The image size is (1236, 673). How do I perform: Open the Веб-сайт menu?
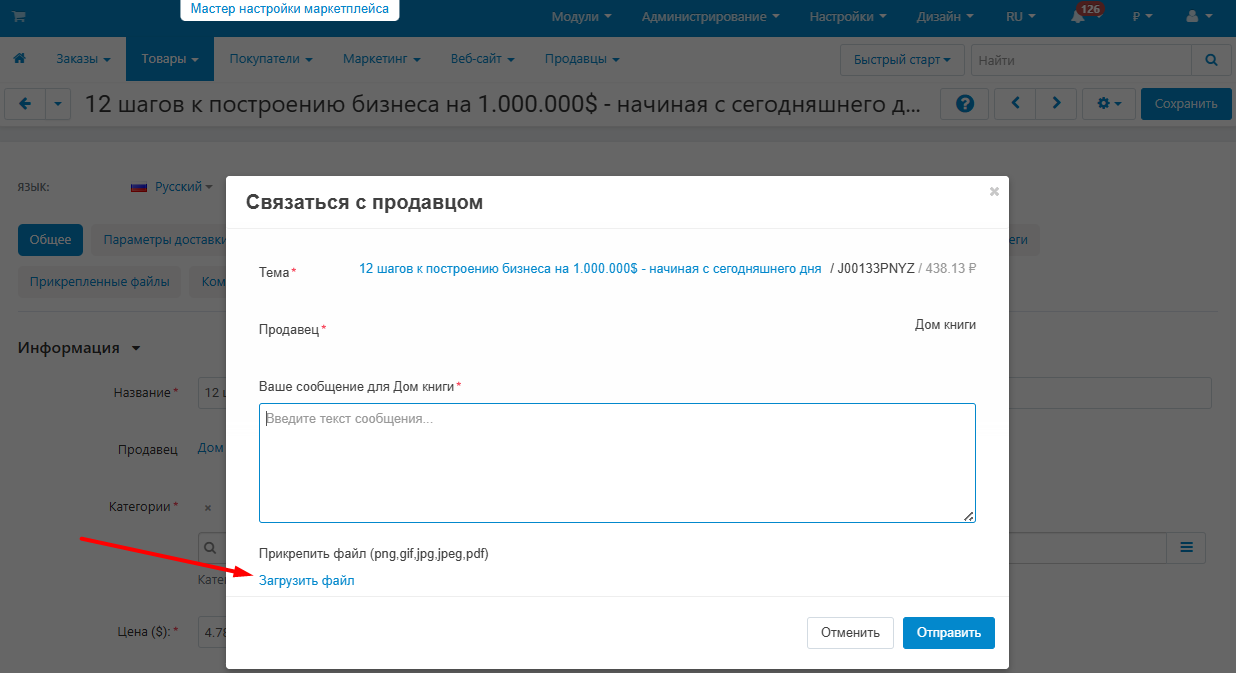(482, 59)
